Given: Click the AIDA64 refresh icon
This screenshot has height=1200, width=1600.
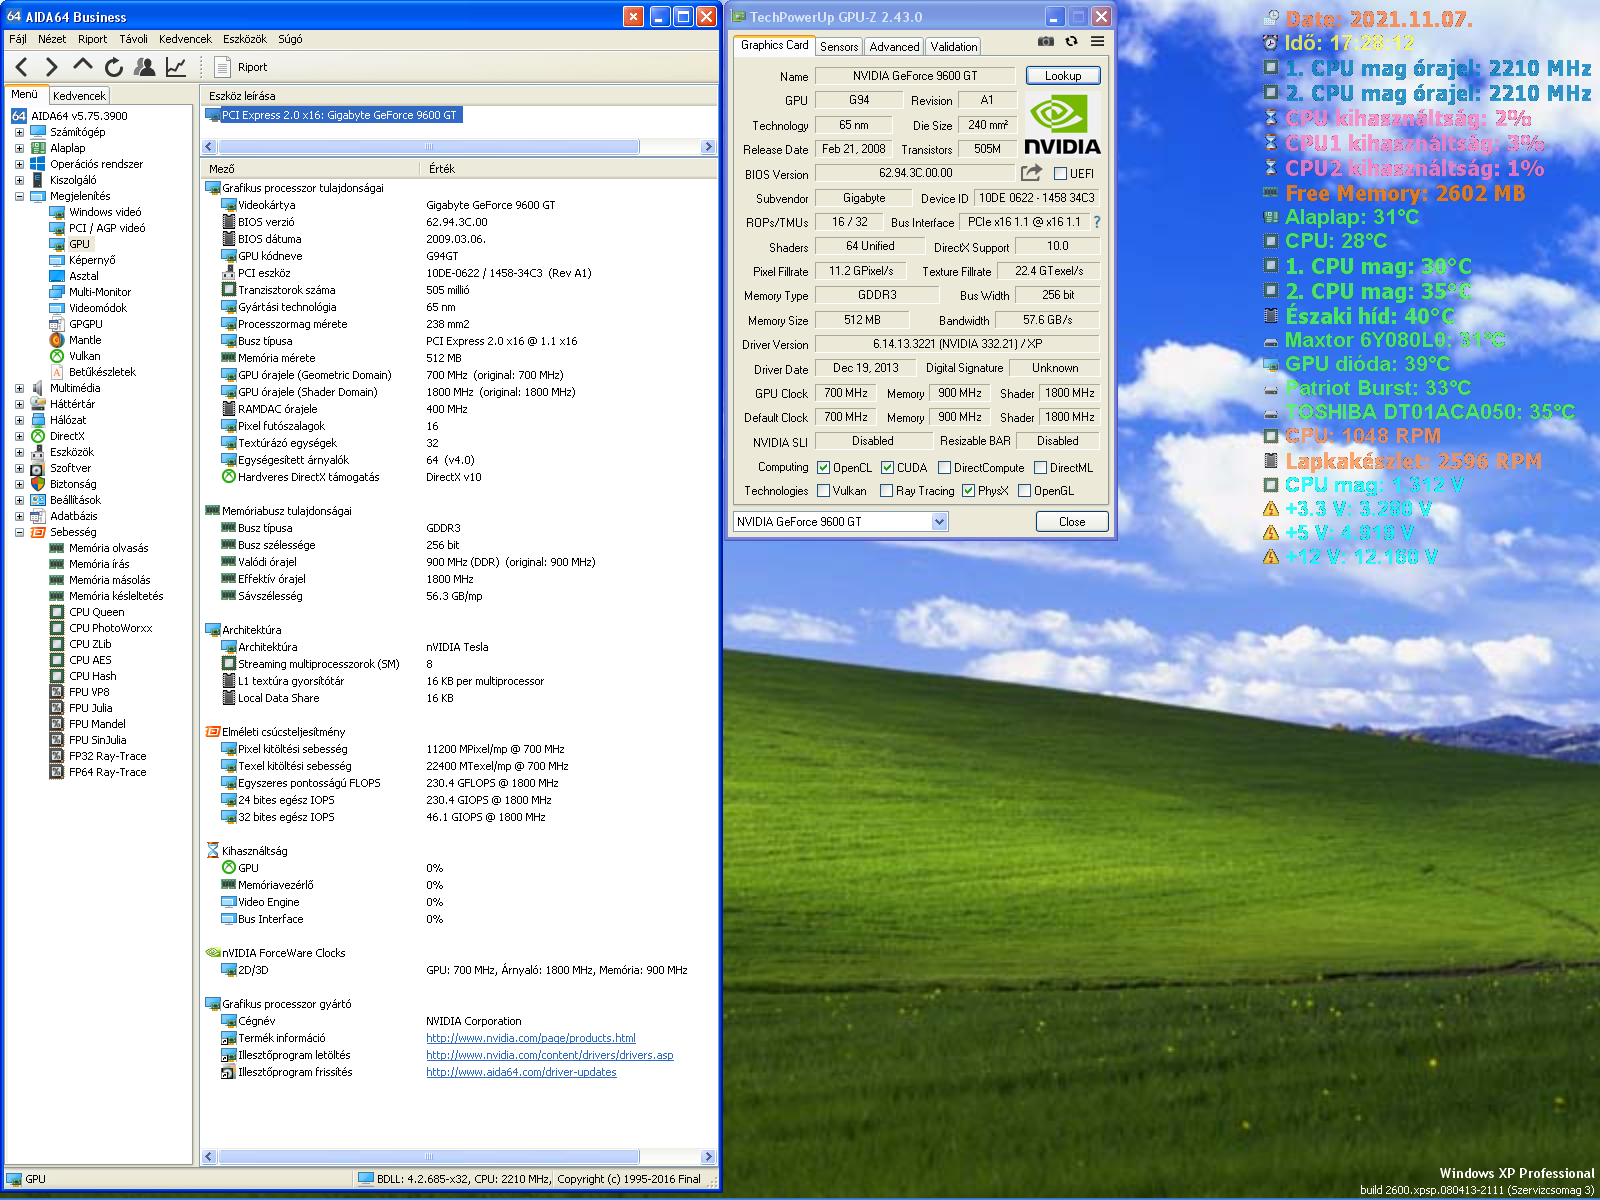Looking at the screenshot, I should pyautogui.click(x=114, y=67).
